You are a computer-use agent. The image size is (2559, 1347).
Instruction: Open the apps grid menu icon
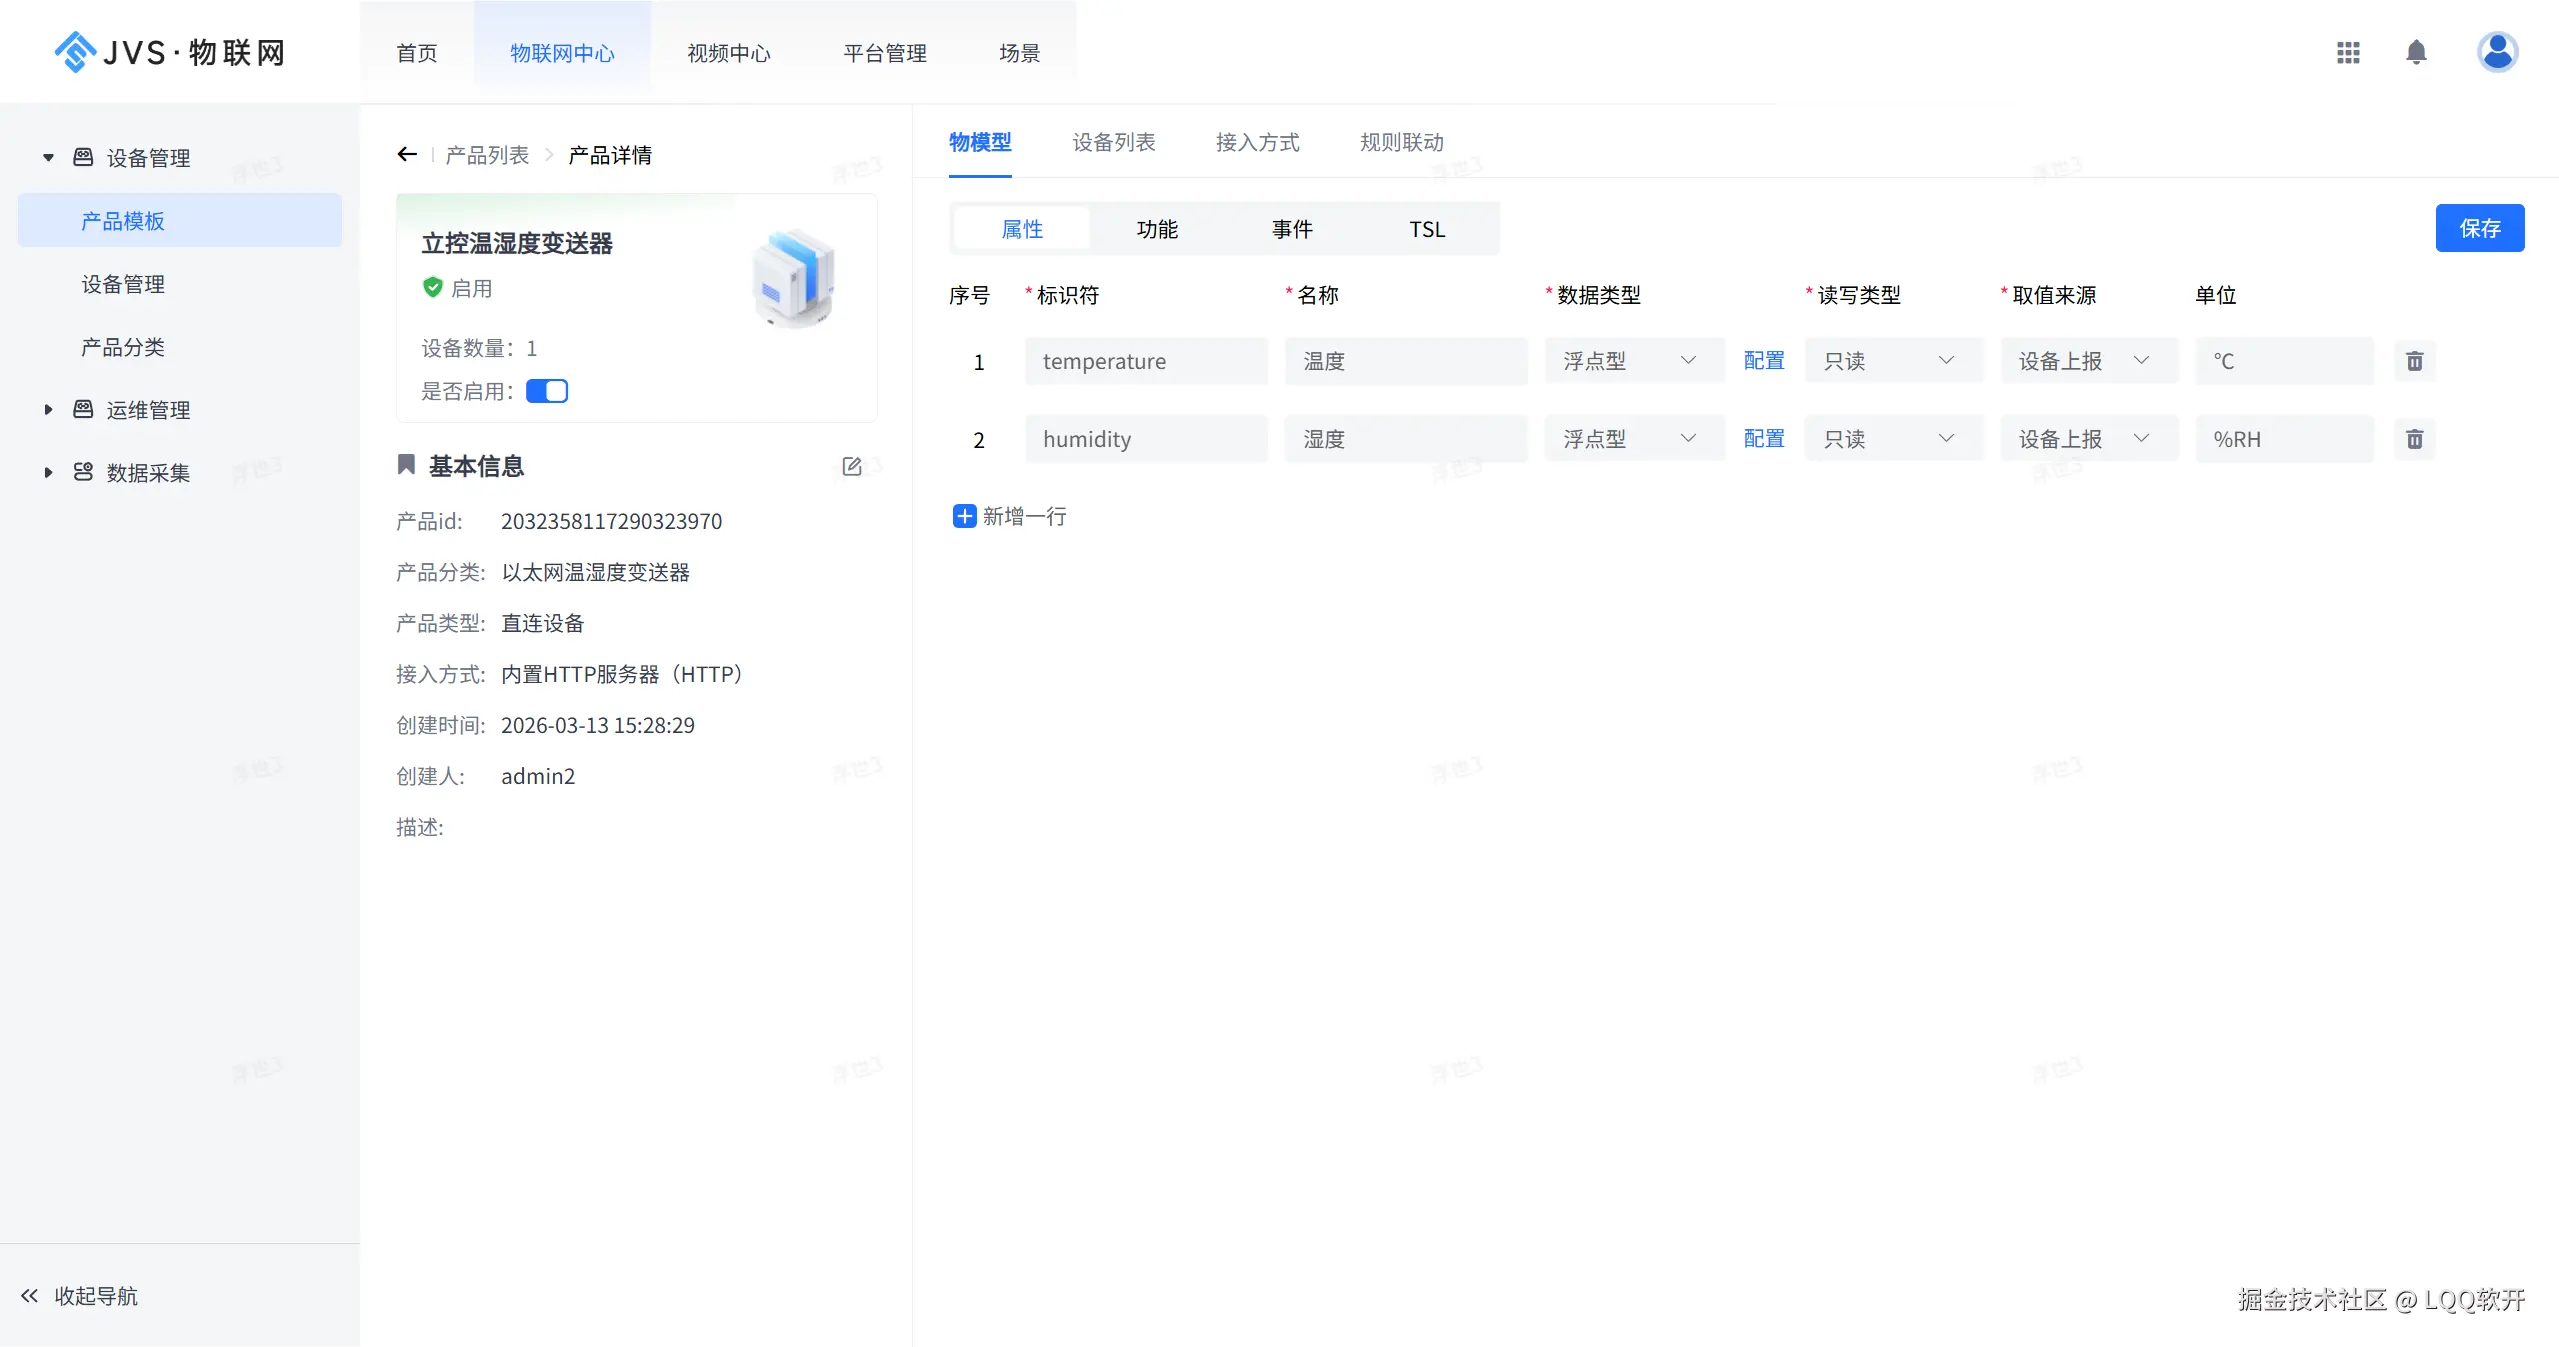pyautogui.click(x=2347, y=52)
